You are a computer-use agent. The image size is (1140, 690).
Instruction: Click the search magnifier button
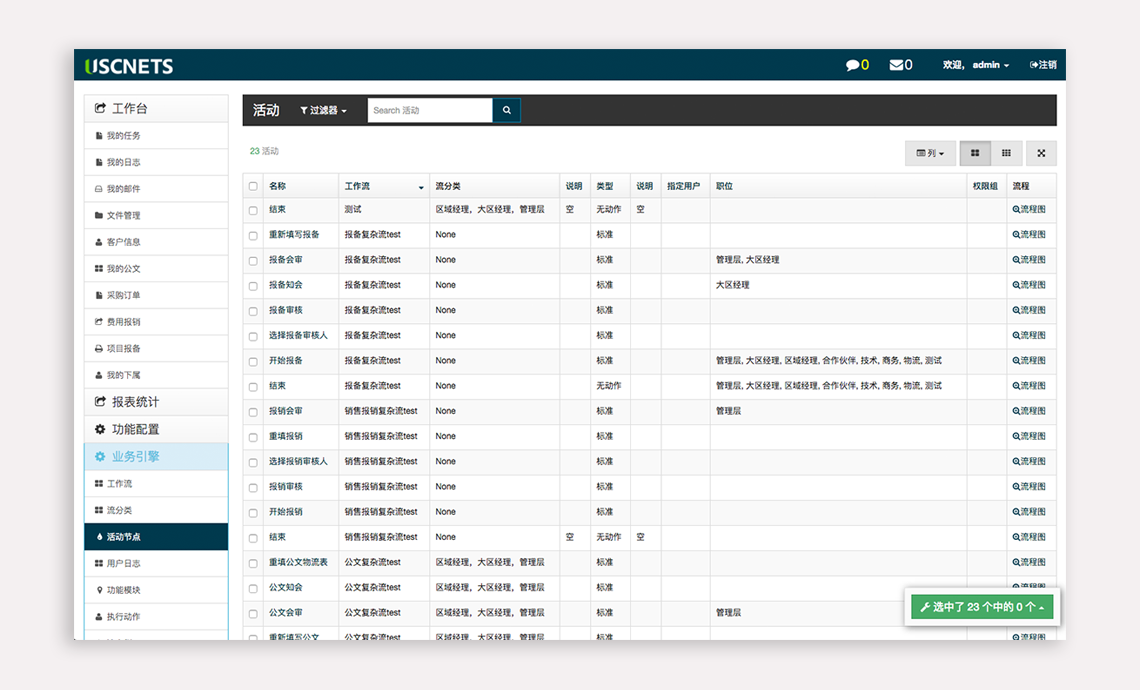click(x=506, y=110)
